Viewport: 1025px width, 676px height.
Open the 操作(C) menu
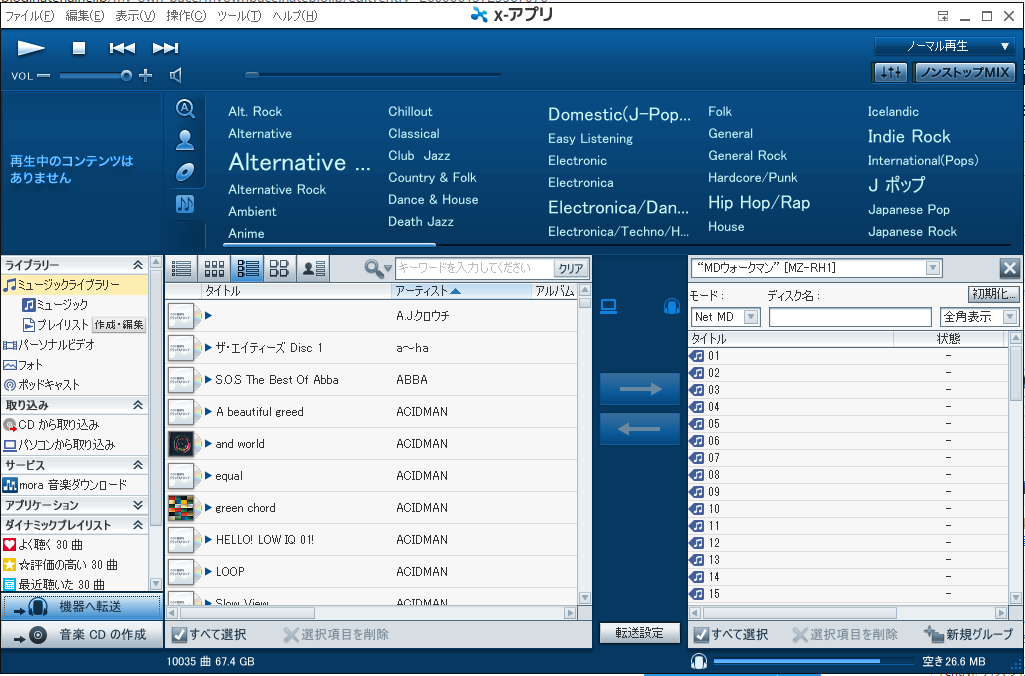pyautogui.click(x=186, y=16)
